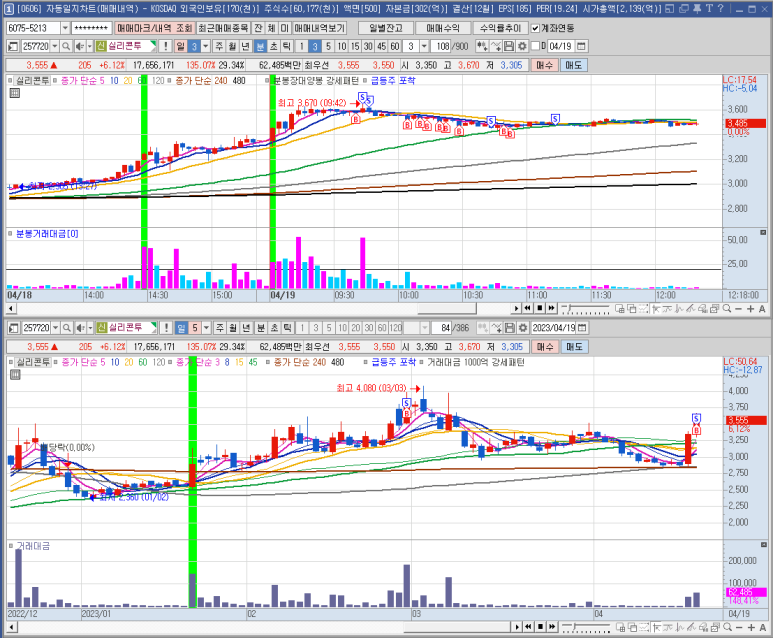
Task: Select the 45-minute interval button in upper toolbar
Action: (x=382, y=46)
